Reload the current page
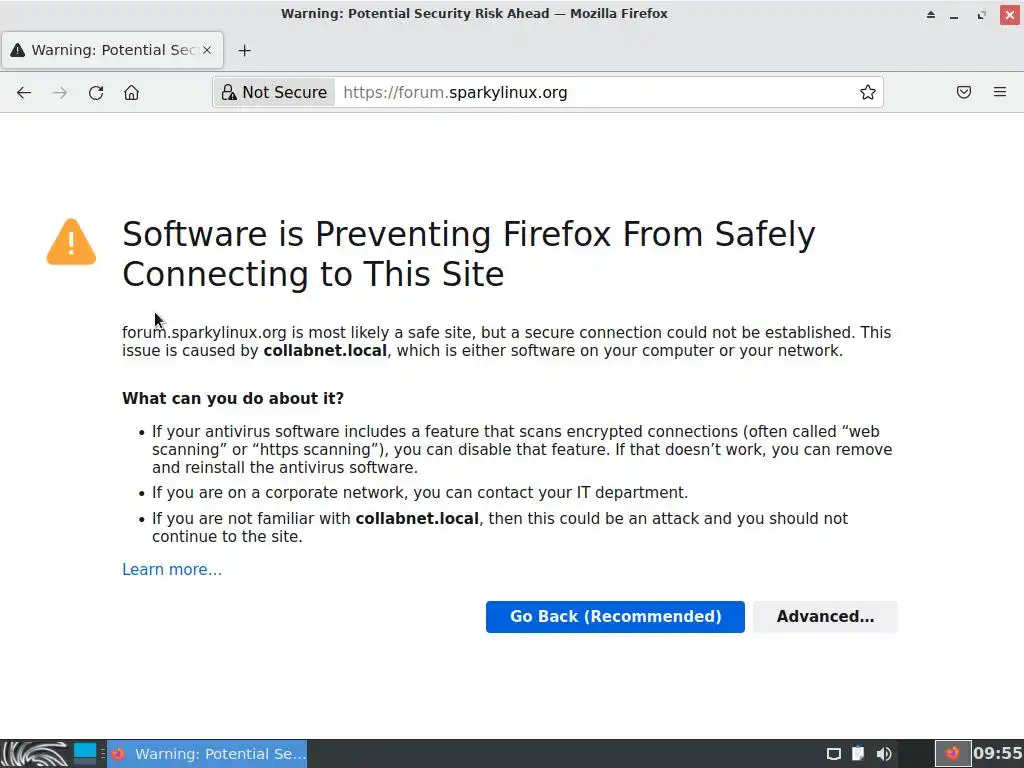This screenshot has width=1024, height=768. click(x=96, y=93)
